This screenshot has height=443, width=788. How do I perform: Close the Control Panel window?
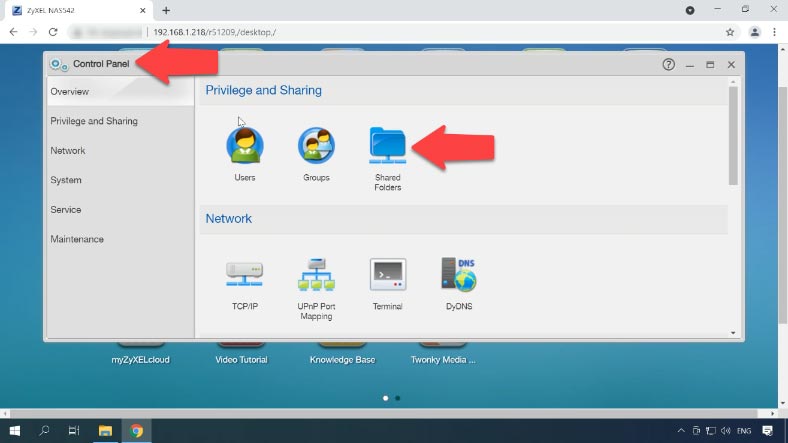pos(731,64)
